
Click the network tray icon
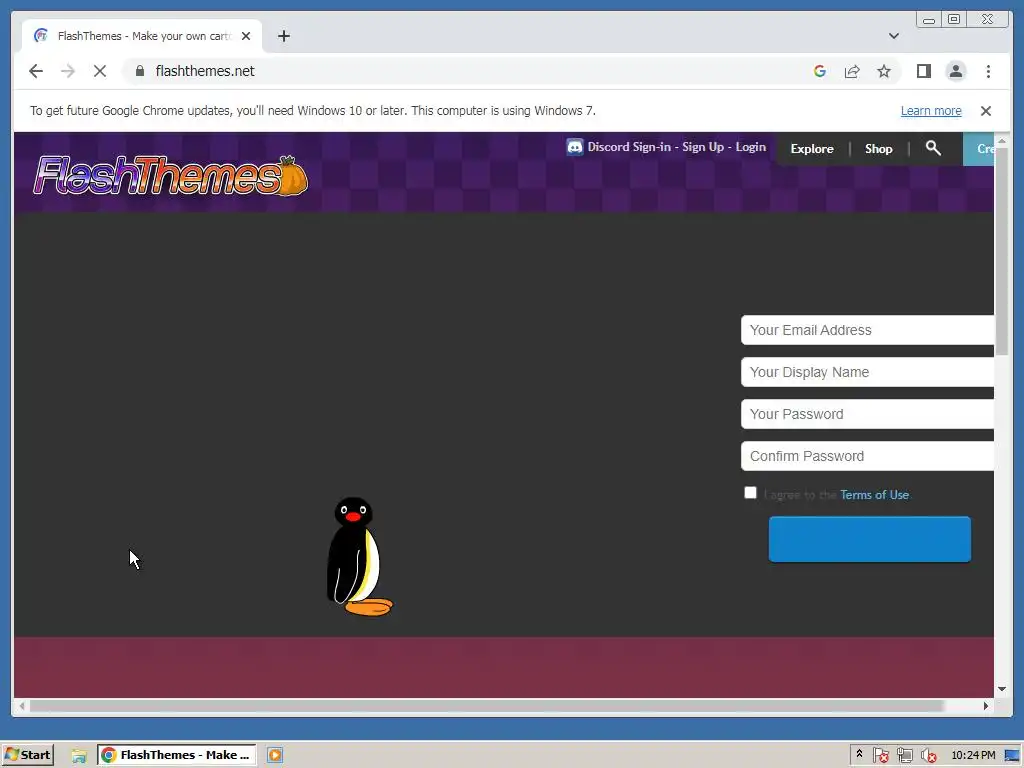[x=904, y=756]
